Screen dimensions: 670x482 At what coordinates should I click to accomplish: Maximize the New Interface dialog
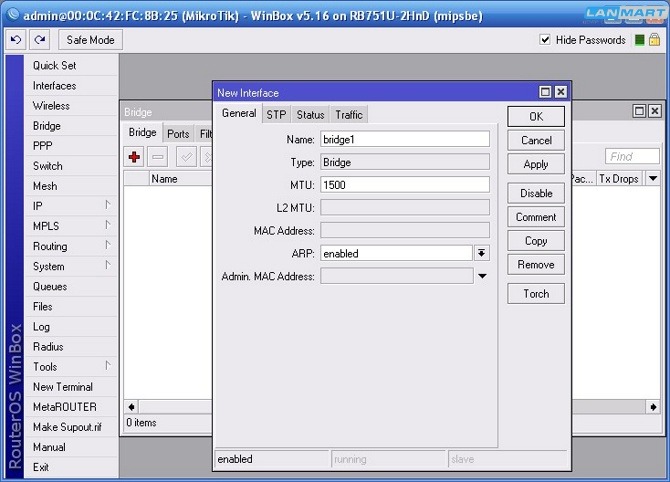545,92
